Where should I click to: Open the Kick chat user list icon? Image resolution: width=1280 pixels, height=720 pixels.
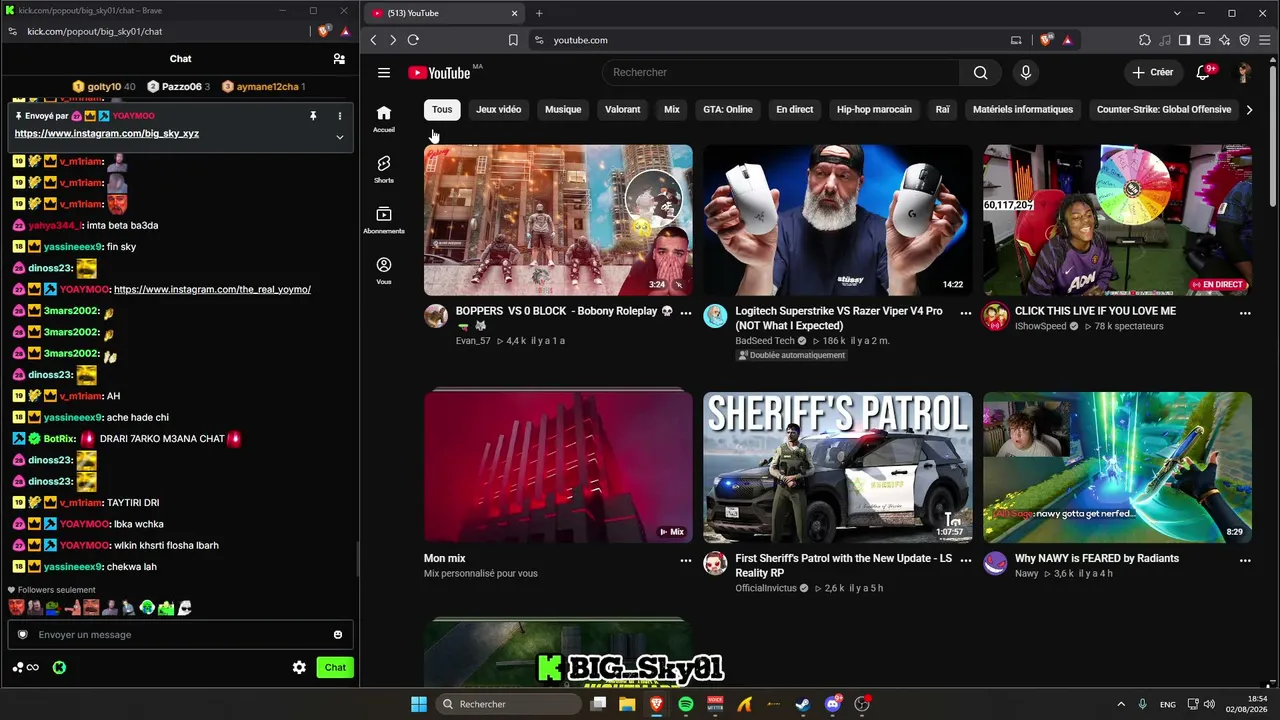pyautogui.click(x=339, y=59)
